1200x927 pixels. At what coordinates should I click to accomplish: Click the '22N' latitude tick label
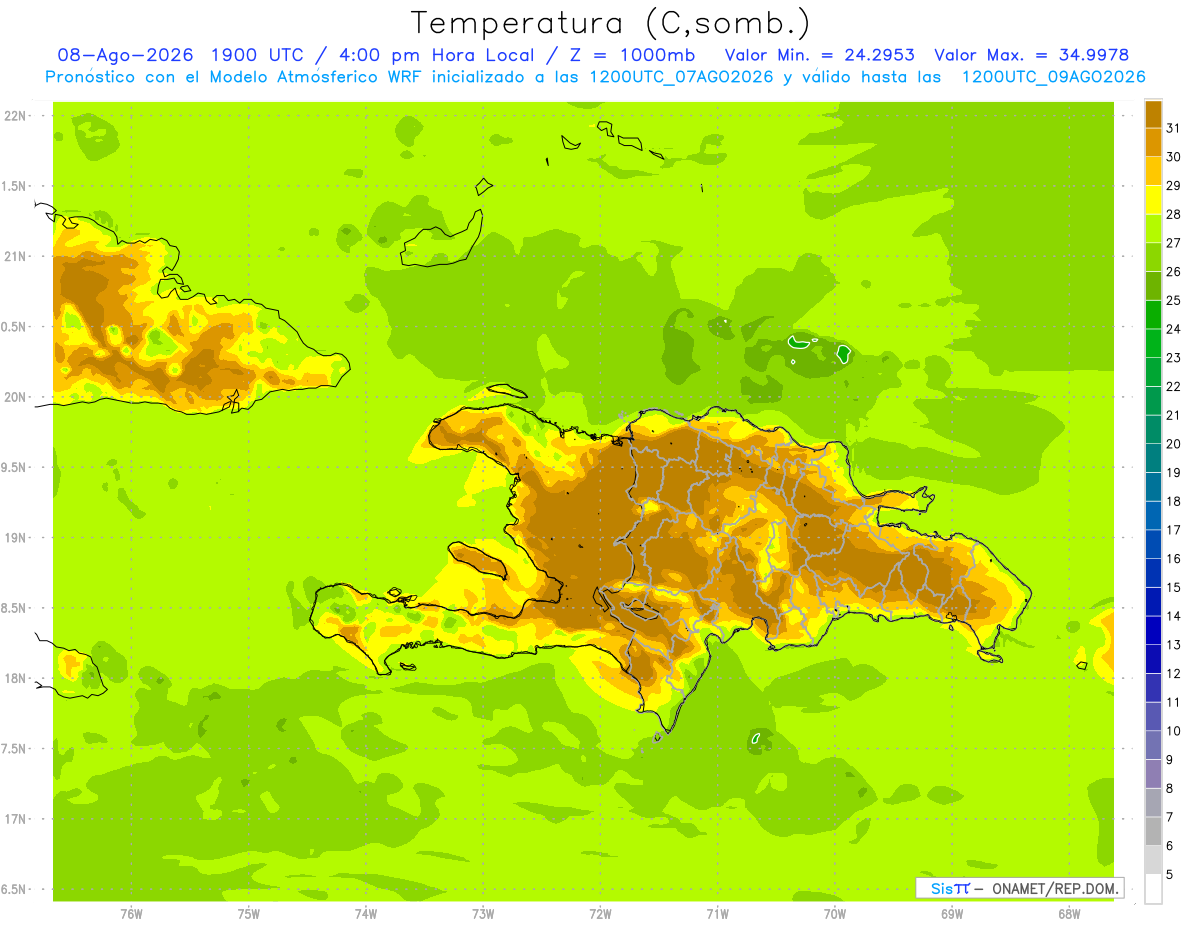pyautogui.click(x=15, y=116)
